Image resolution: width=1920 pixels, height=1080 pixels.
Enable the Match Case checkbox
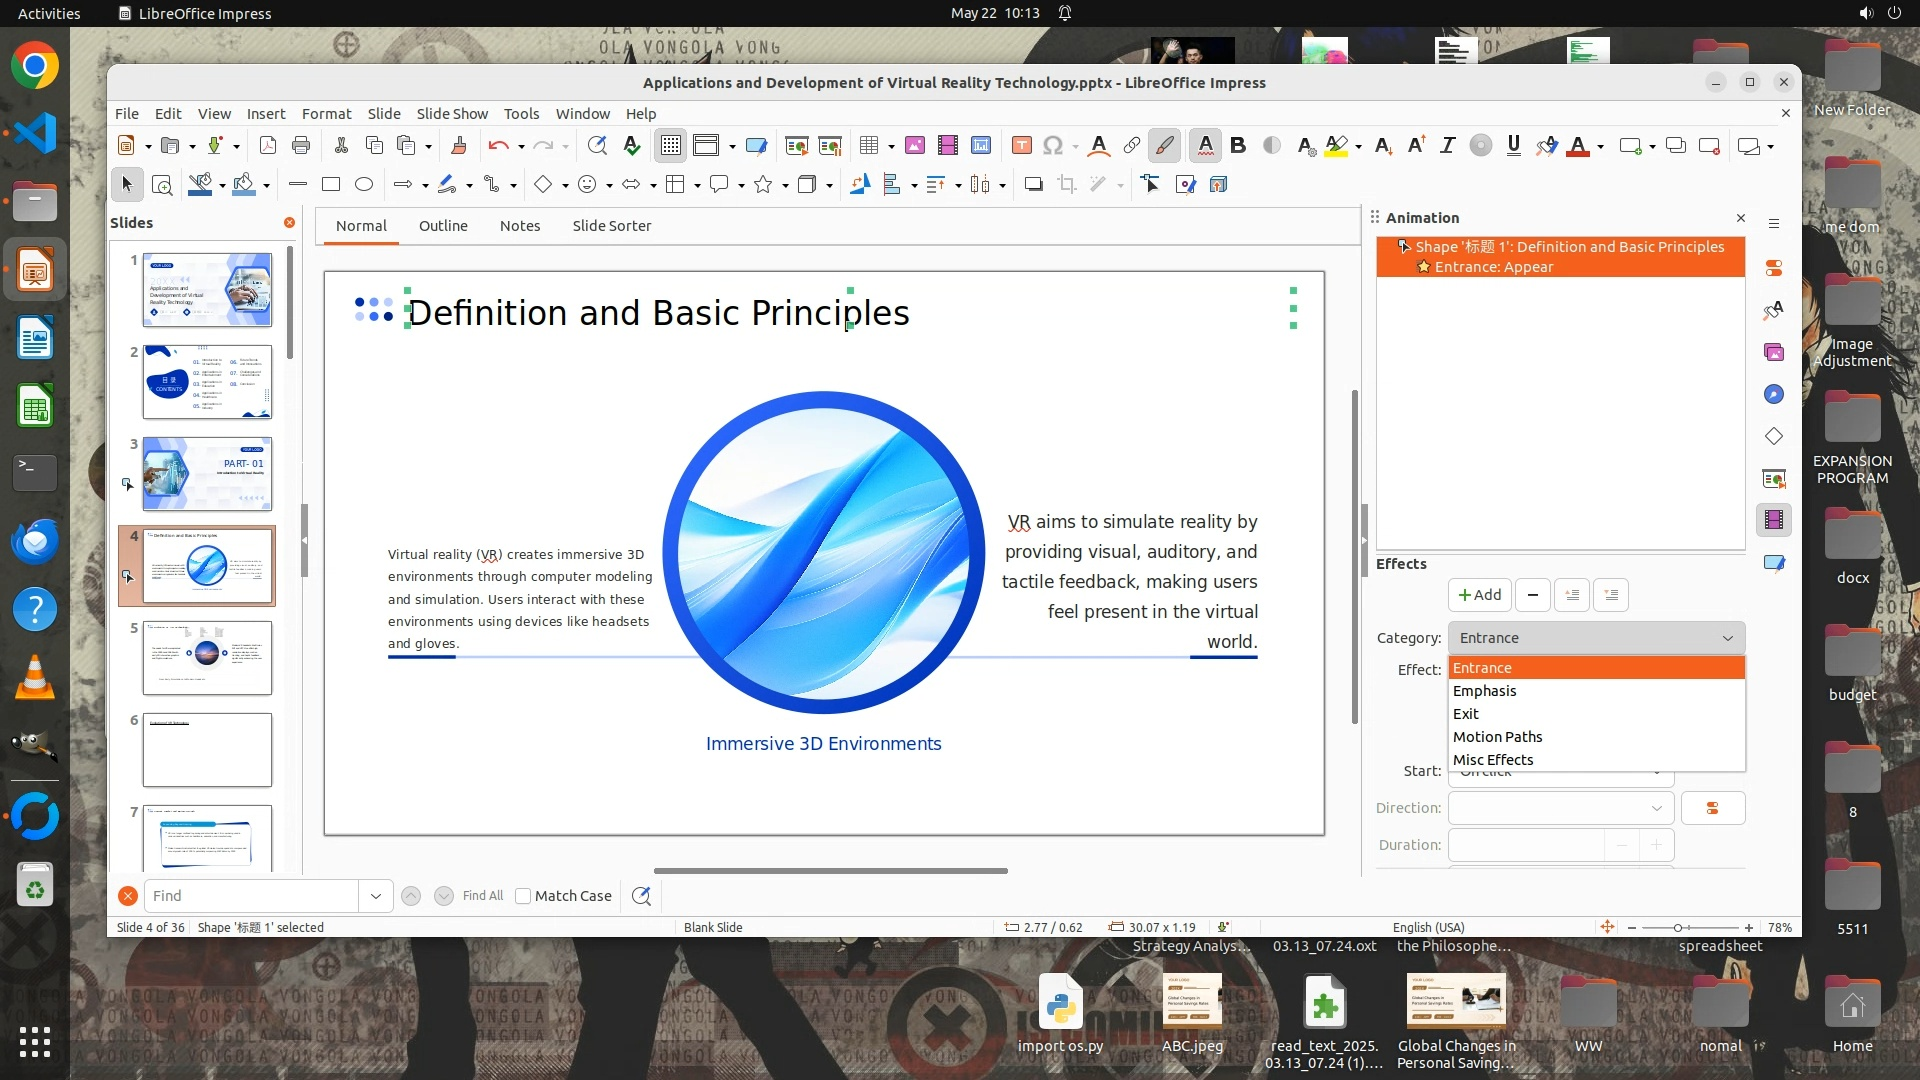pos(523,896)
